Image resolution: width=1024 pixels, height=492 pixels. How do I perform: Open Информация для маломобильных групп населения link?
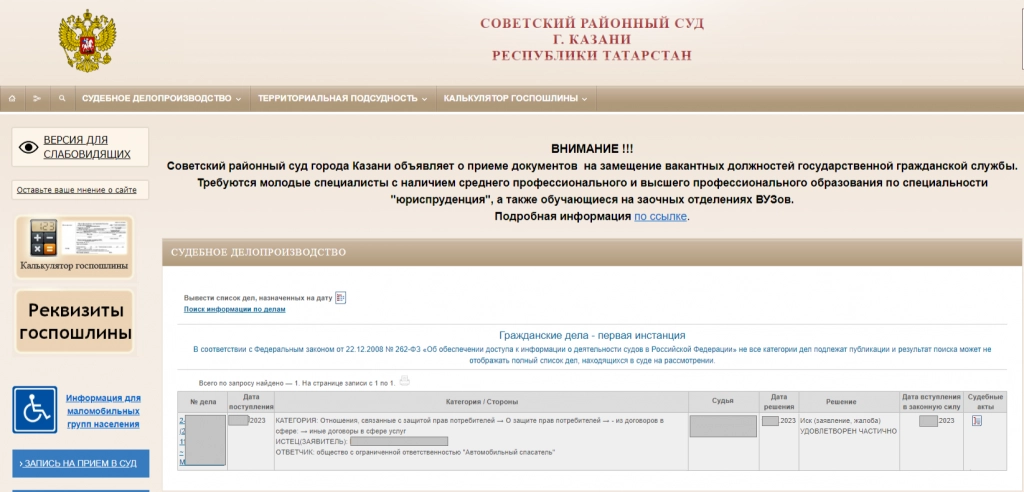(x=103, y=411)
